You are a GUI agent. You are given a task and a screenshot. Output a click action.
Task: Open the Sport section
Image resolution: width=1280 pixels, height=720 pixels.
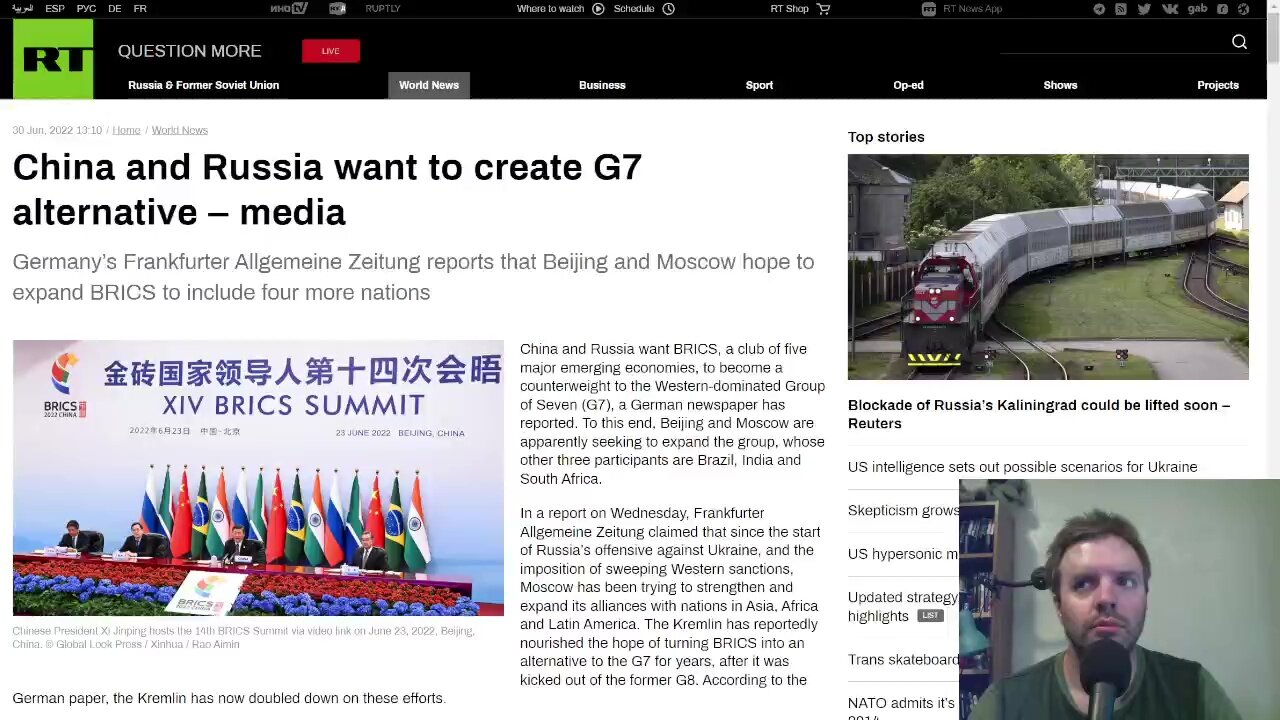[759, 85]
